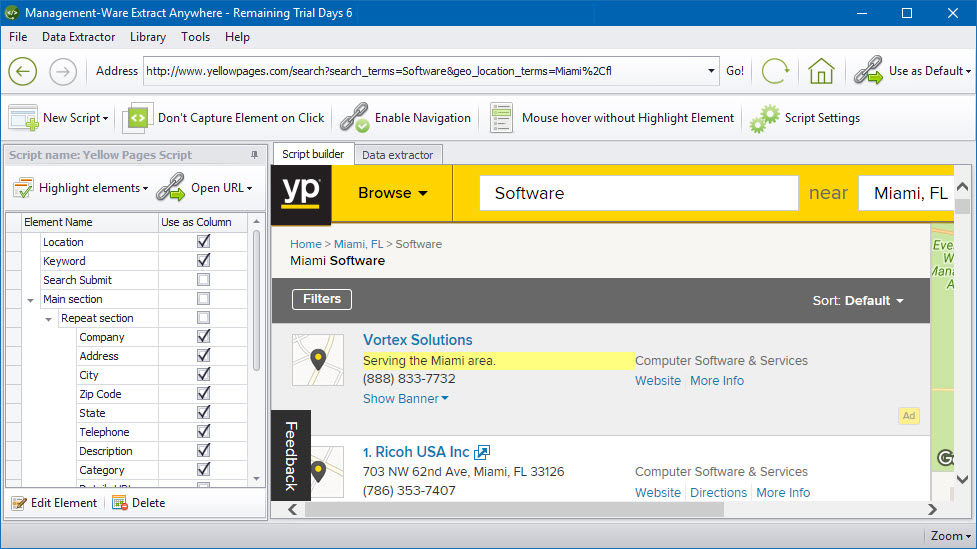Click the Highlight elements icon
This screenshot has width=977, height=549.
(x=23, y=188)
